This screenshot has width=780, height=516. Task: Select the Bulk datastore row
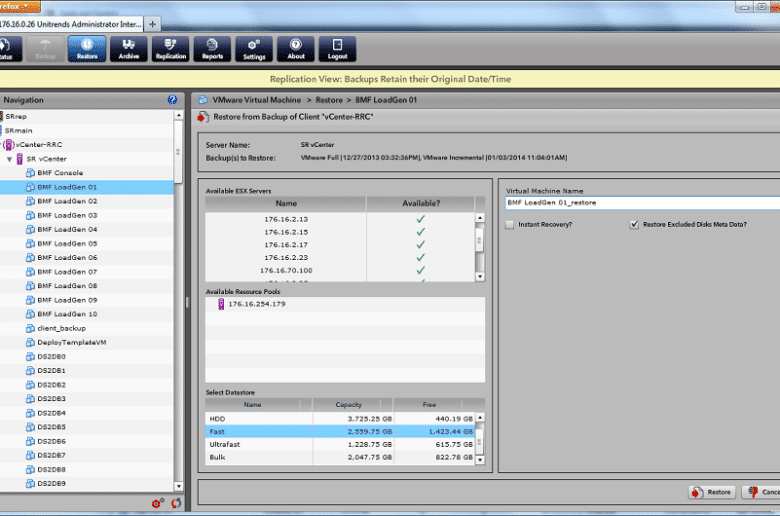pyautogui.click(x=340, y=457)
